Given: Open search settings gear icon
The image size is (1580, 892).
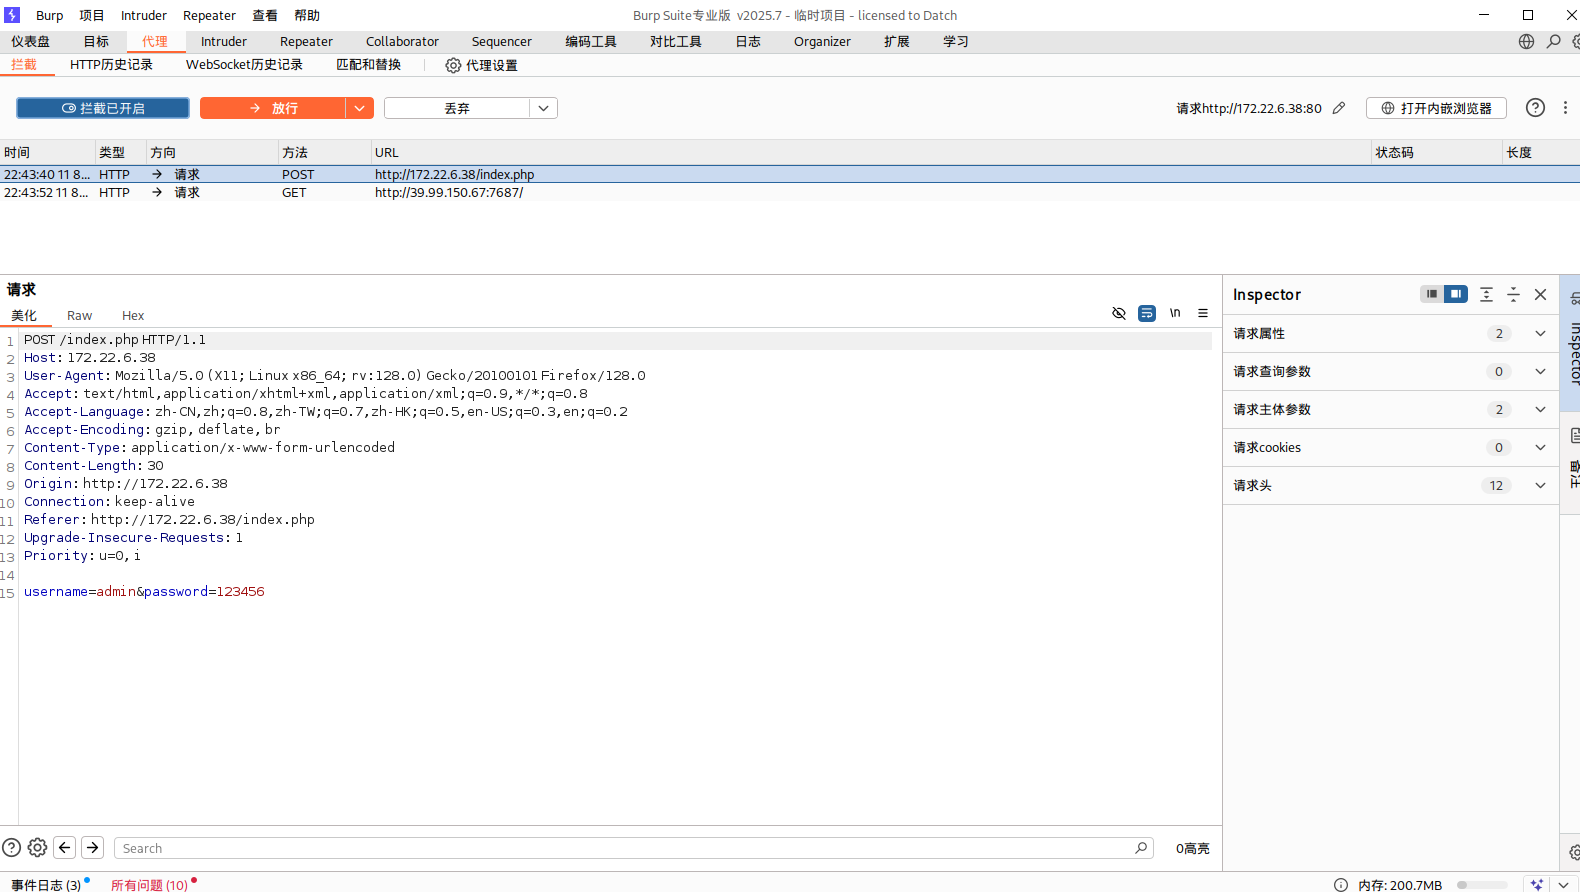Looking at the screenshot, I should pyautogui.click(x=37, y=847).
